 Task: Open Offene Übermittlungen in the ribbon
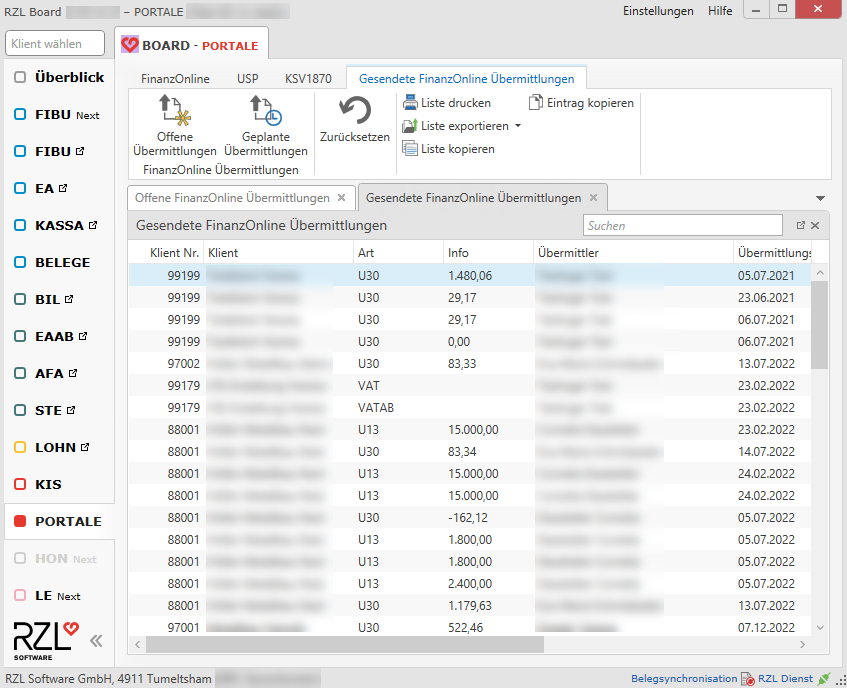coord(174,112)
